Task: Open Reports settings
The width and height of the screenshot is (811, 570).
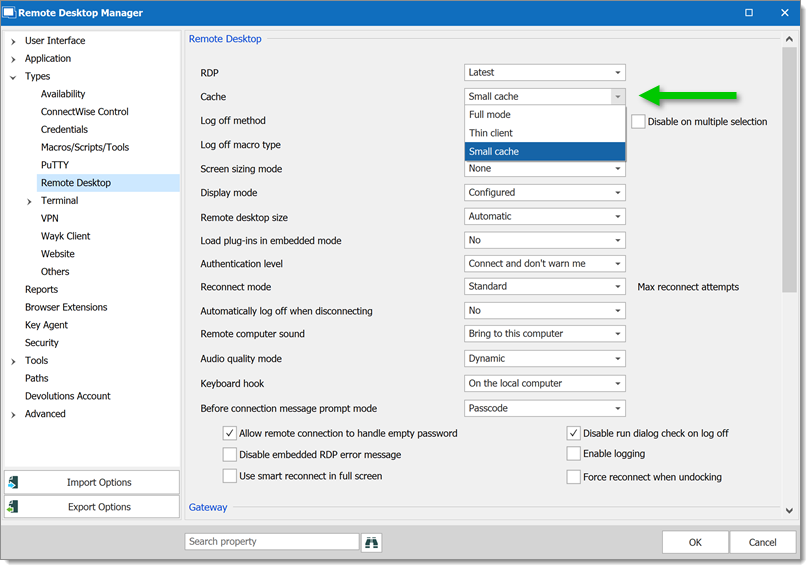Action: pos(41,289)
